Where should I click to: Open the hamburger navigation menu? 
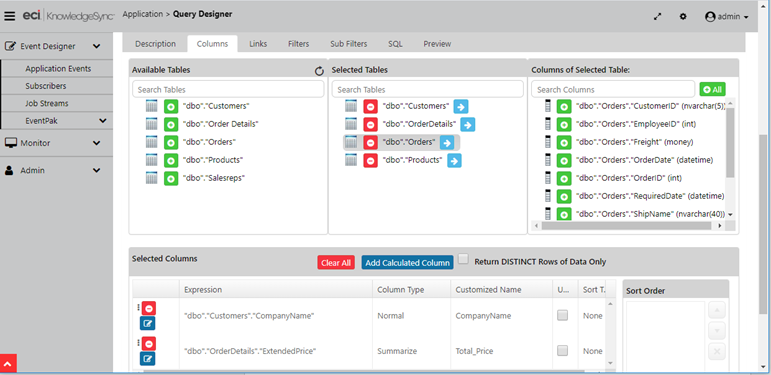9,16
